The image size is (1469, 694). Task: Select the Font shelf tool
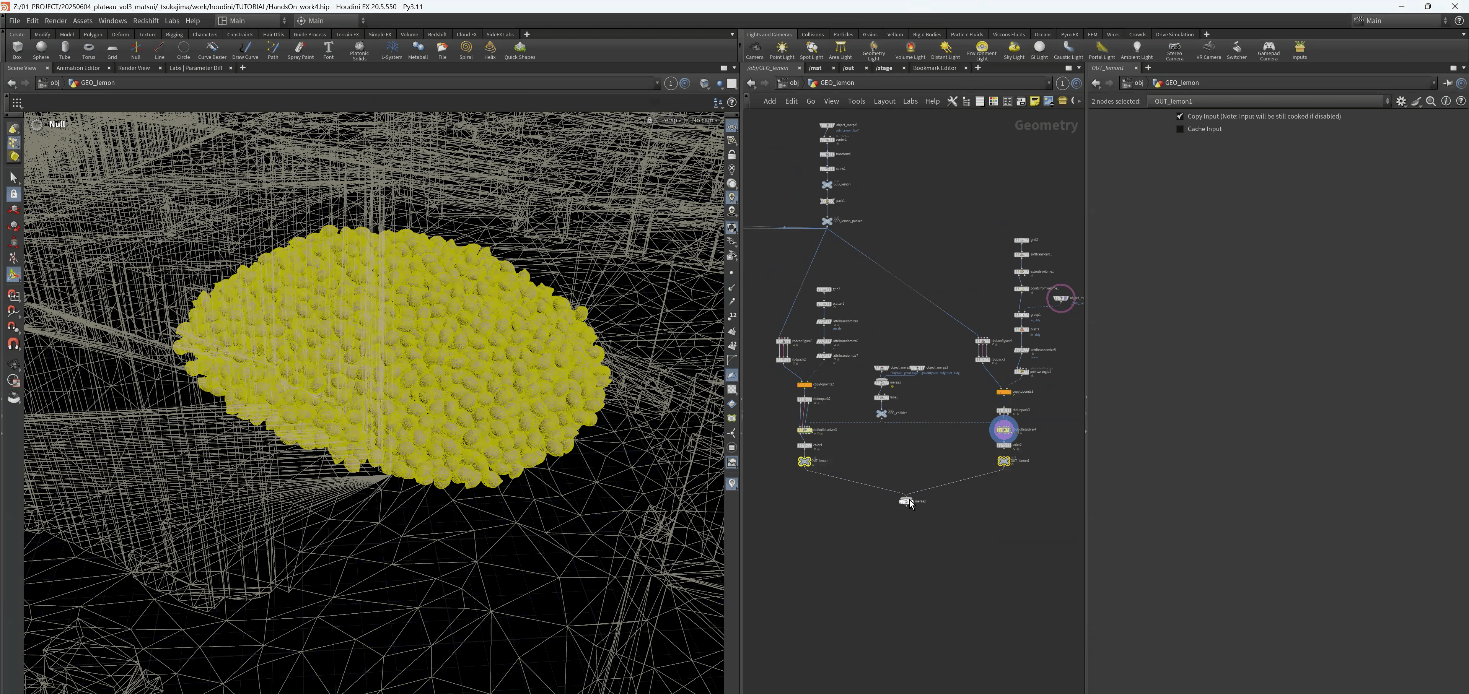(x=328, y=47)
